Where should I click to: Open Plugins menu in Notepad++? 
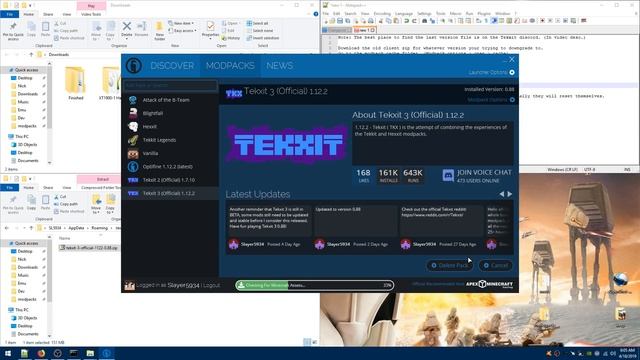pos(484,13)
